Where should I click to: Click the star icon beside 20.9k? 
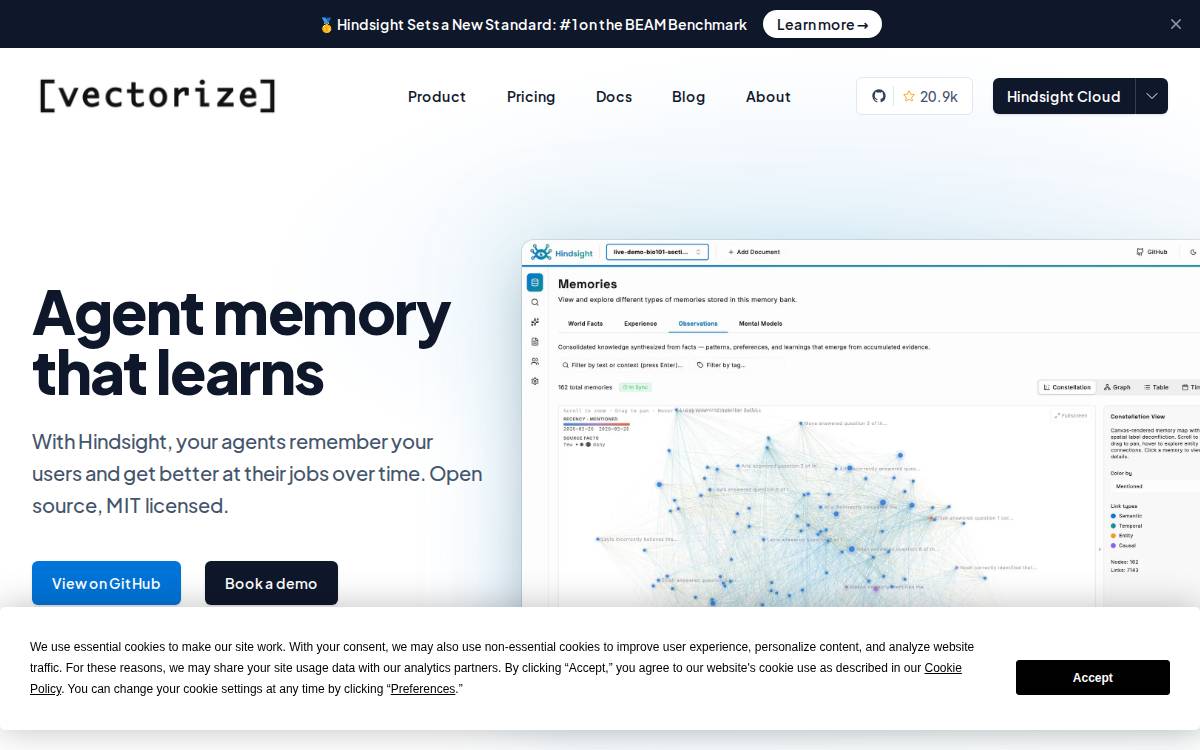909,96
